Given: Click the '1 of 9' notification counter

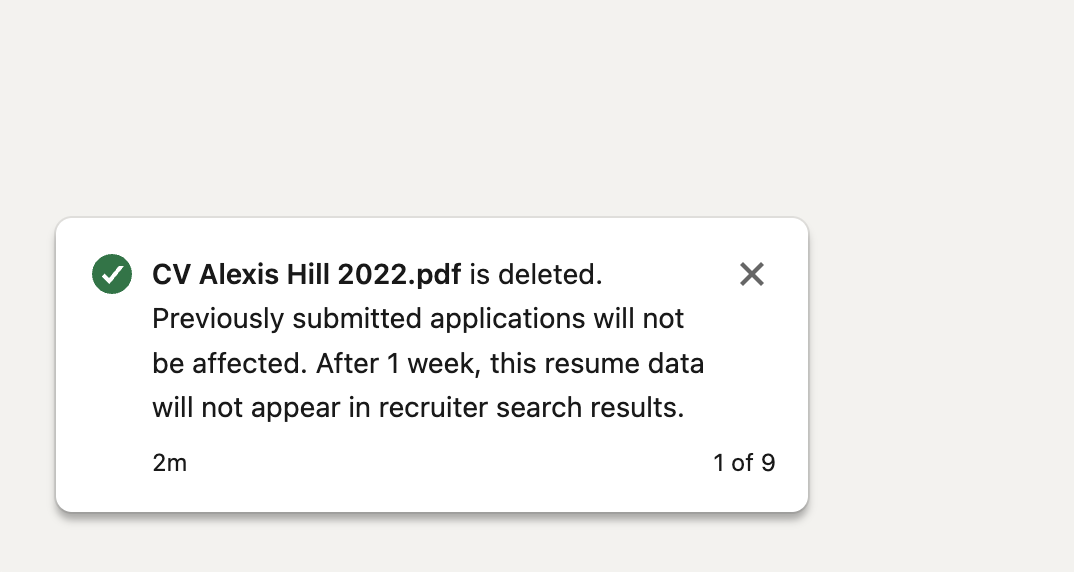Looking at the screenshot, I should (743, 463).
